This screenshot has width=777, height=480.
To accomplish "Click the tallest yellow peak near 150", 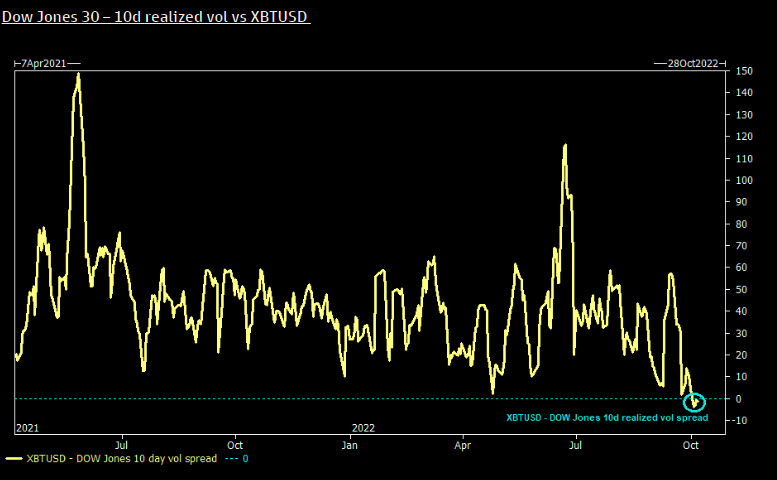I will [x=78, y=75].
